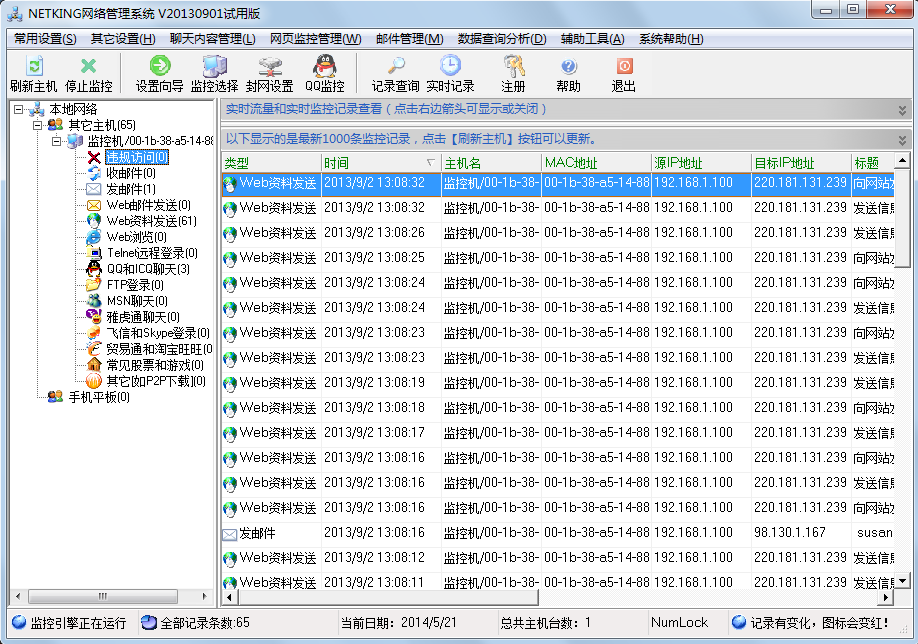This screenshot has height=644, width=918.
Task: Select 其它[如P2P下载](0) tree node
Action: [x=156, y=381]
